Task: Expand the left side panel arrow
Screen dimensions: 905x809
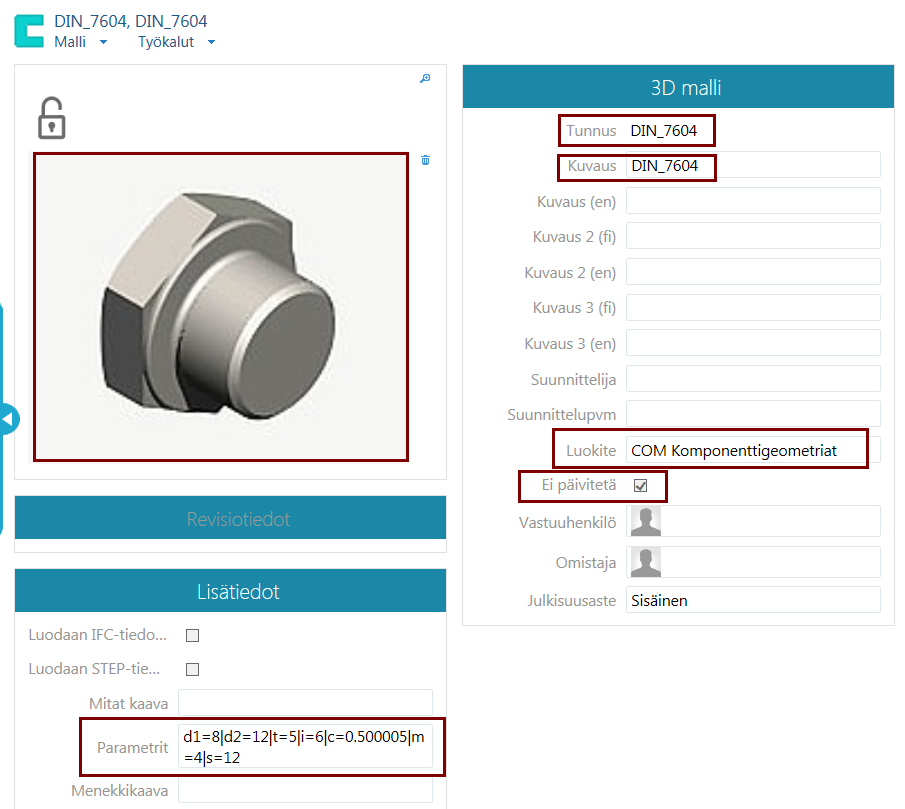Action: click(9, 419)
